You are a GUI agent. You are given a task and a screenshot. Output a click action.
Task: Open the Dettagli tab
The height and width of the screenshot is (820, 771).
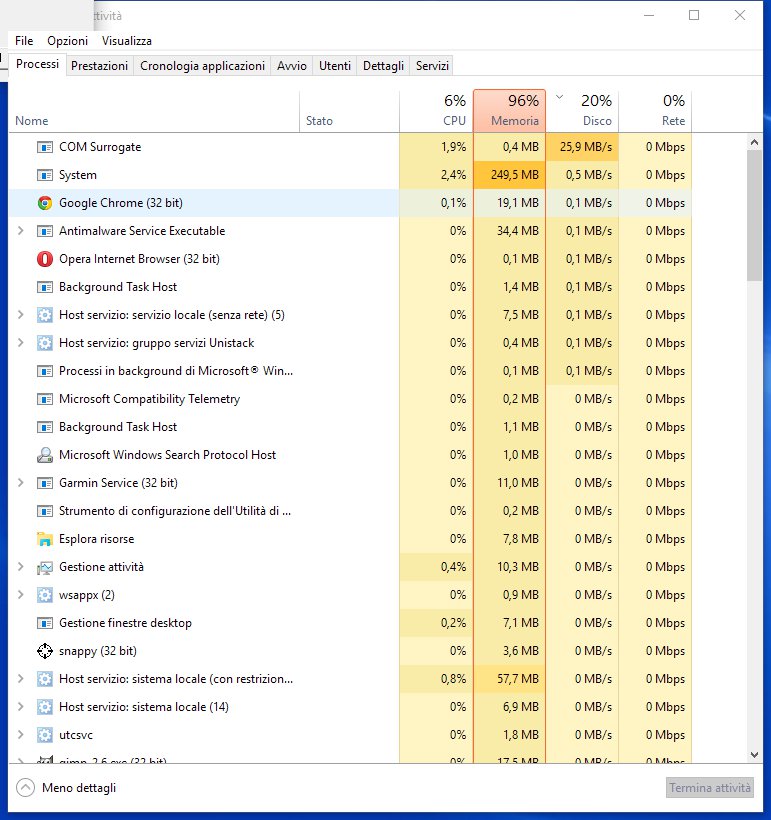tap(383, 66)
